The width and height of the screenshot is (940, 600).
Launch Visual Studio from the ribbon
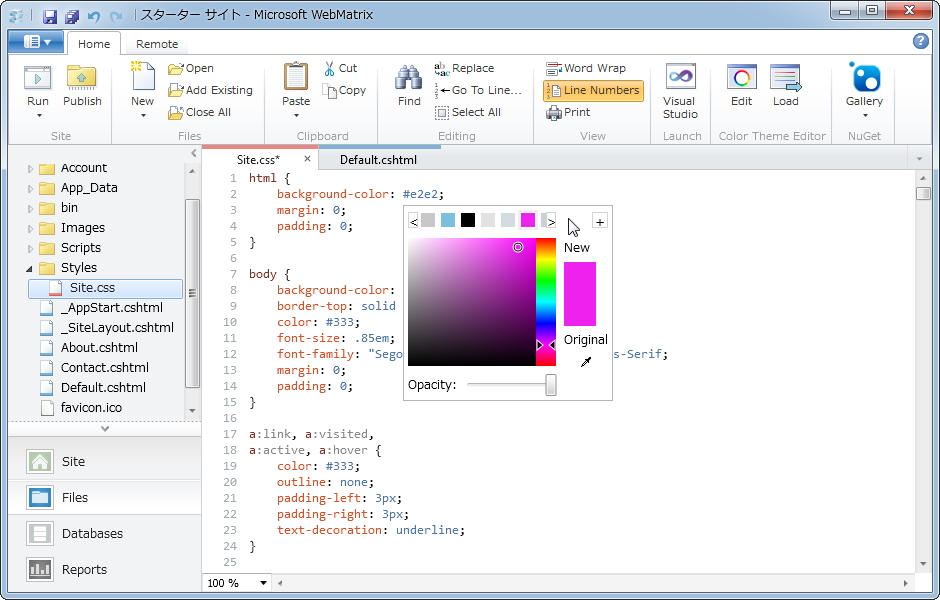coord(680,79)
